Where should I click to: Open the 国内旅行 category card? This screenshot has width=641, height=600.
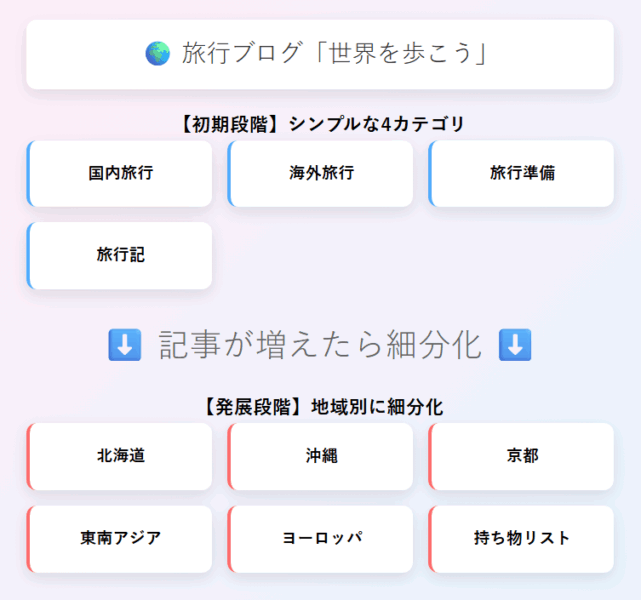tap(120, 173)
